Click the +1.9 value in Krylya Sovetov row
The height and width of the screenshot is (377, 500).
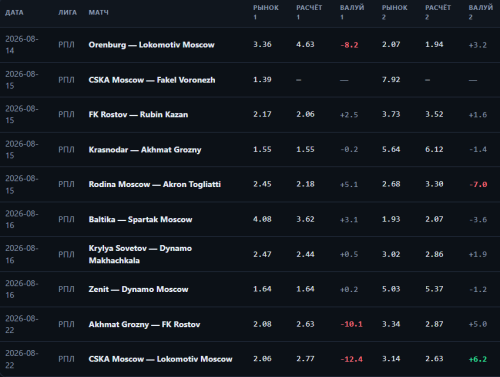click(x=478, y=254)
